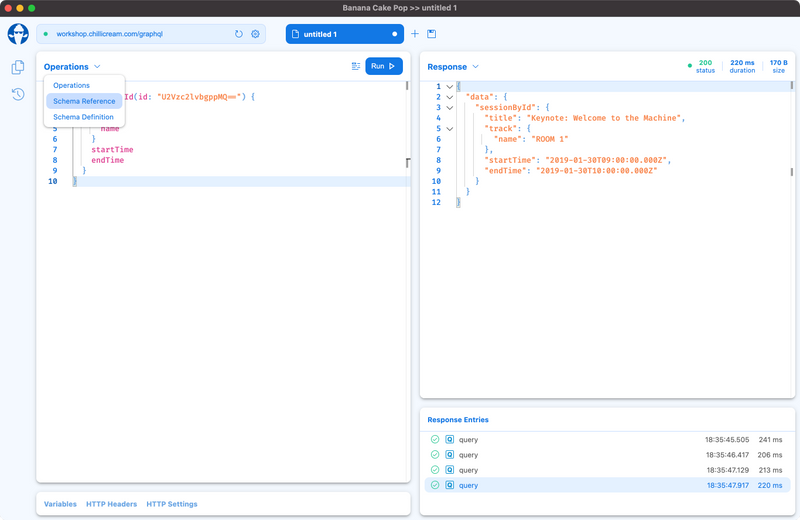Add a new document tab with plus icon

tap(415, 34)
